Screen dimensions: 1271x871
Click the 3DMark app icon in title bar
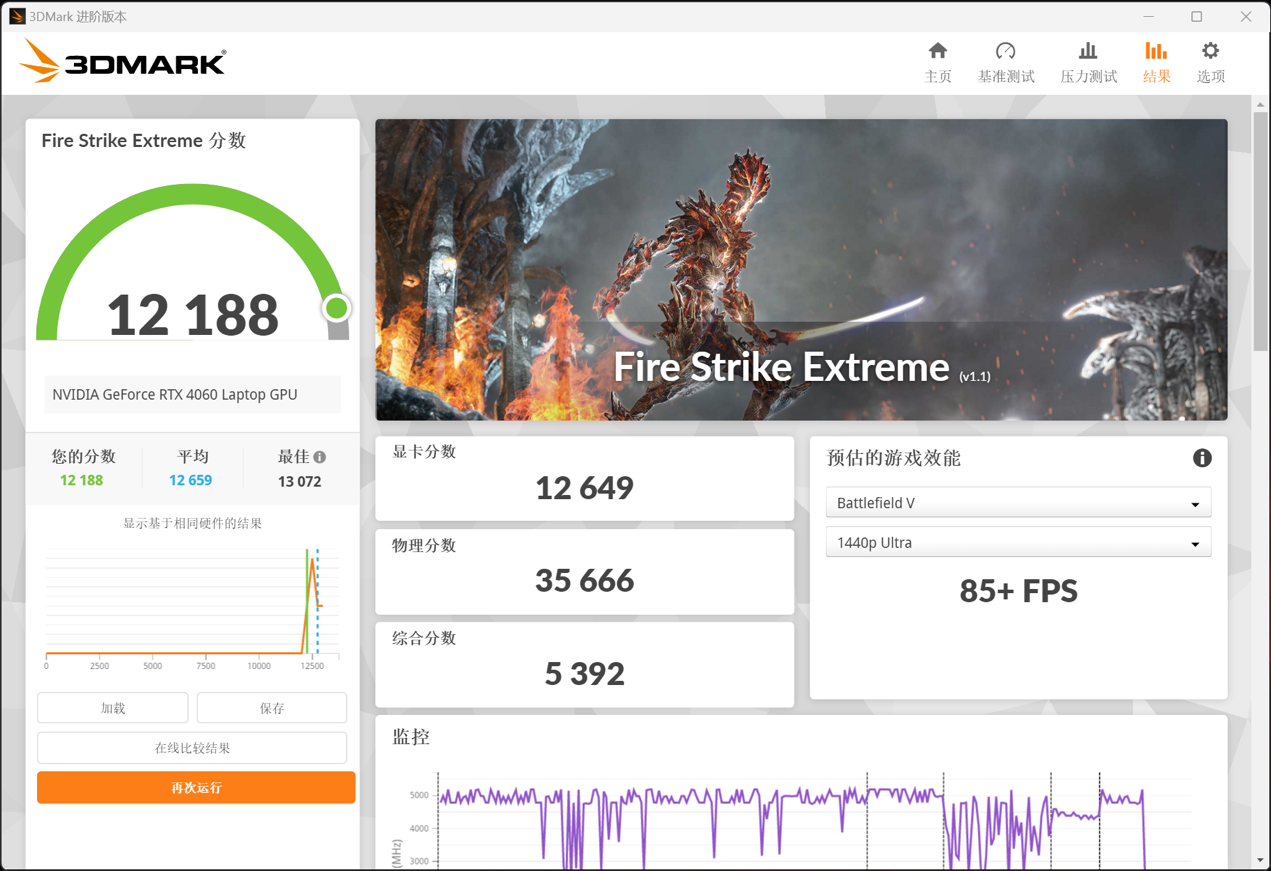pyautogui.click(x=16, y=16)
